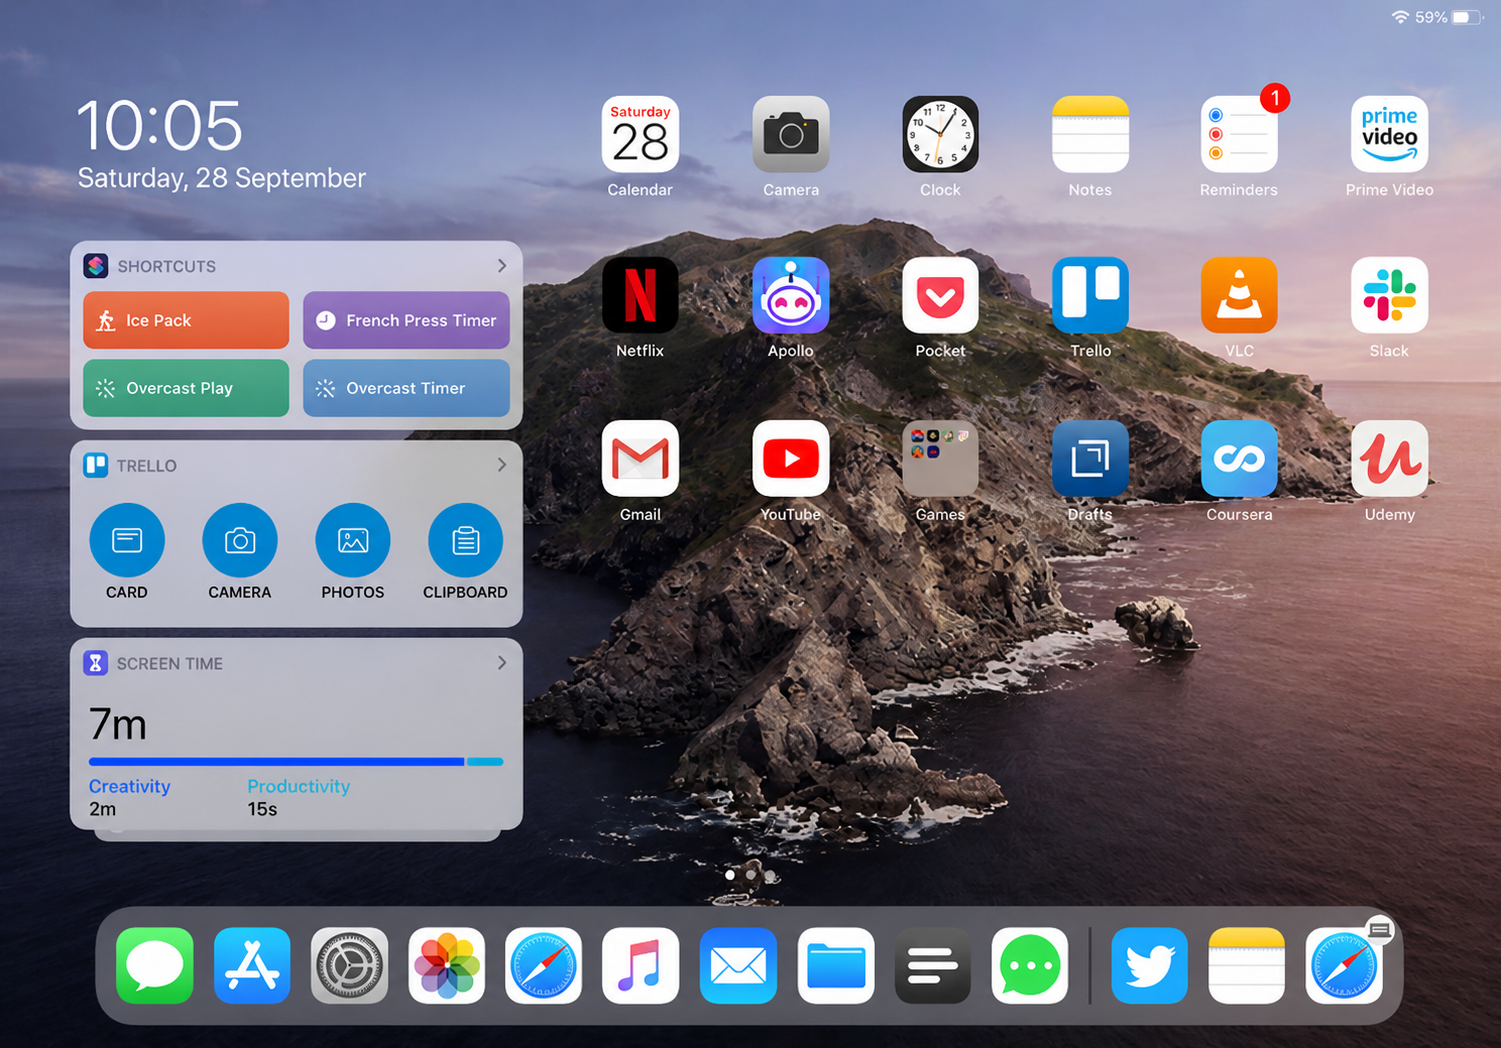The height and width of the screenshot is (1048, 1501).
Task: Open Photos from the dock
Action: tap(447, 966)
